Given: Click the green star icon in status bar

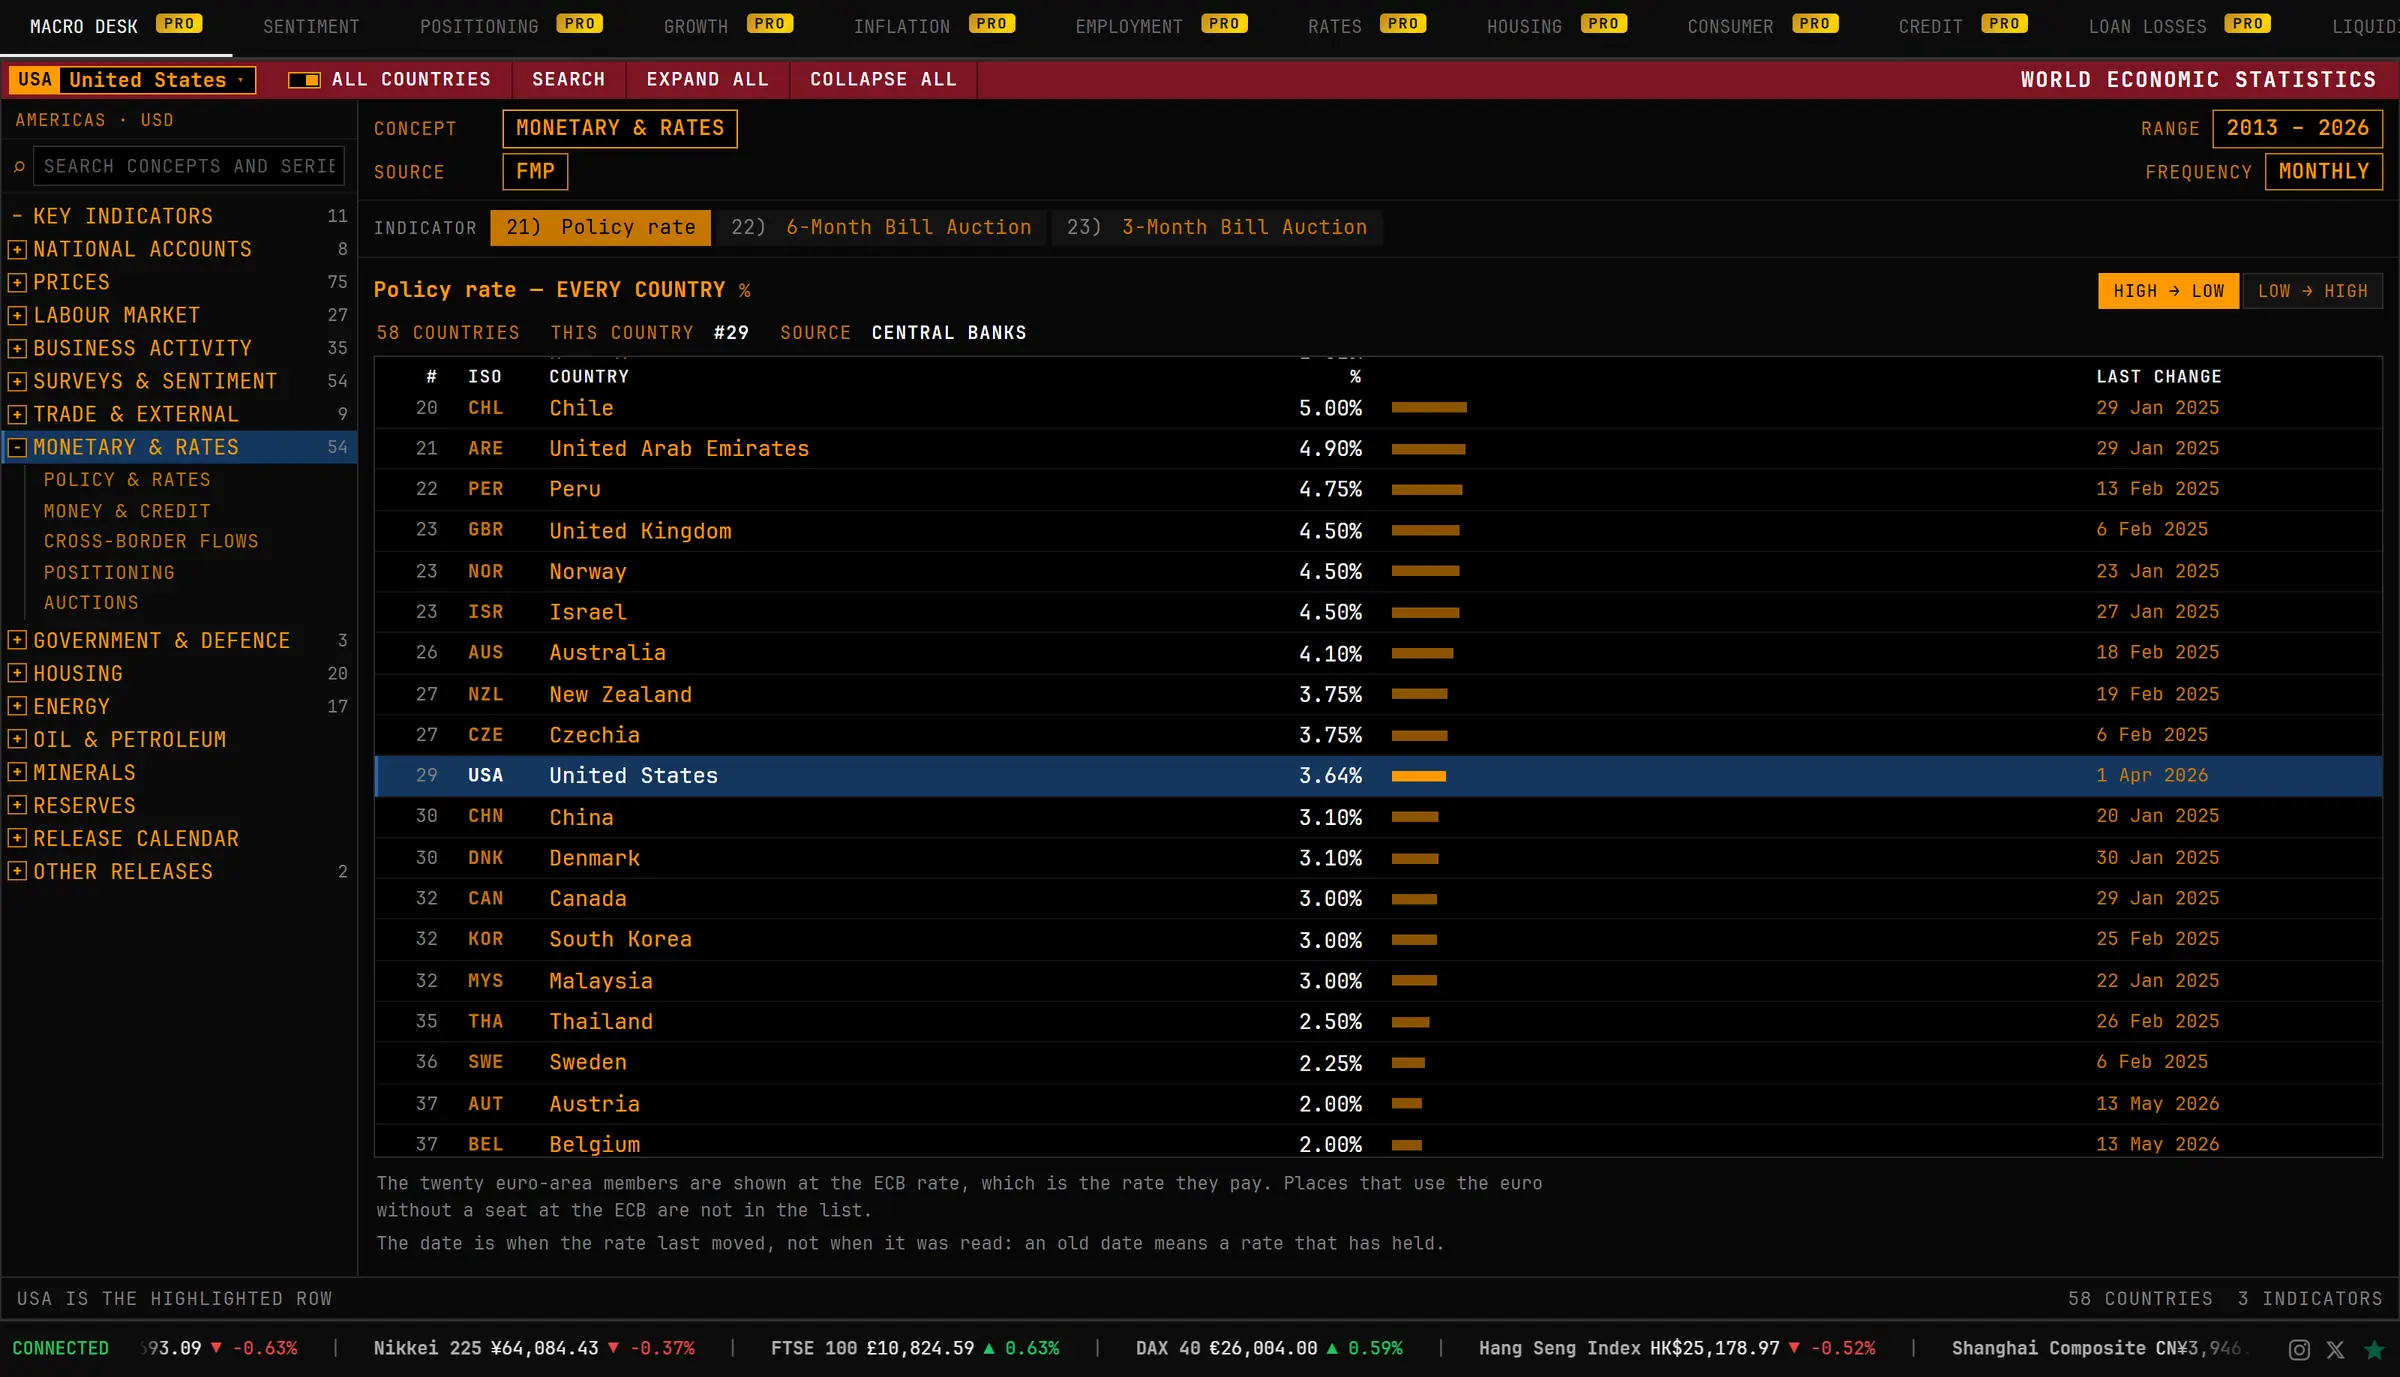Looking at the screenshot, I should 2374,1349.
